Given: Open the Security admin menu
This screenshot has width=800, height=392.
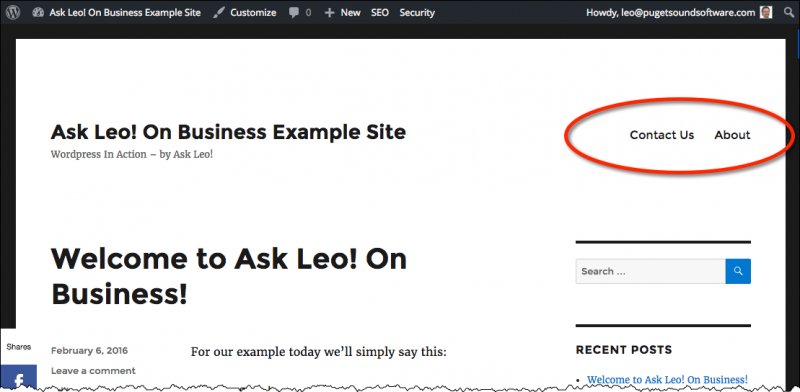Looking at the screenshot, I should (417, 13).
